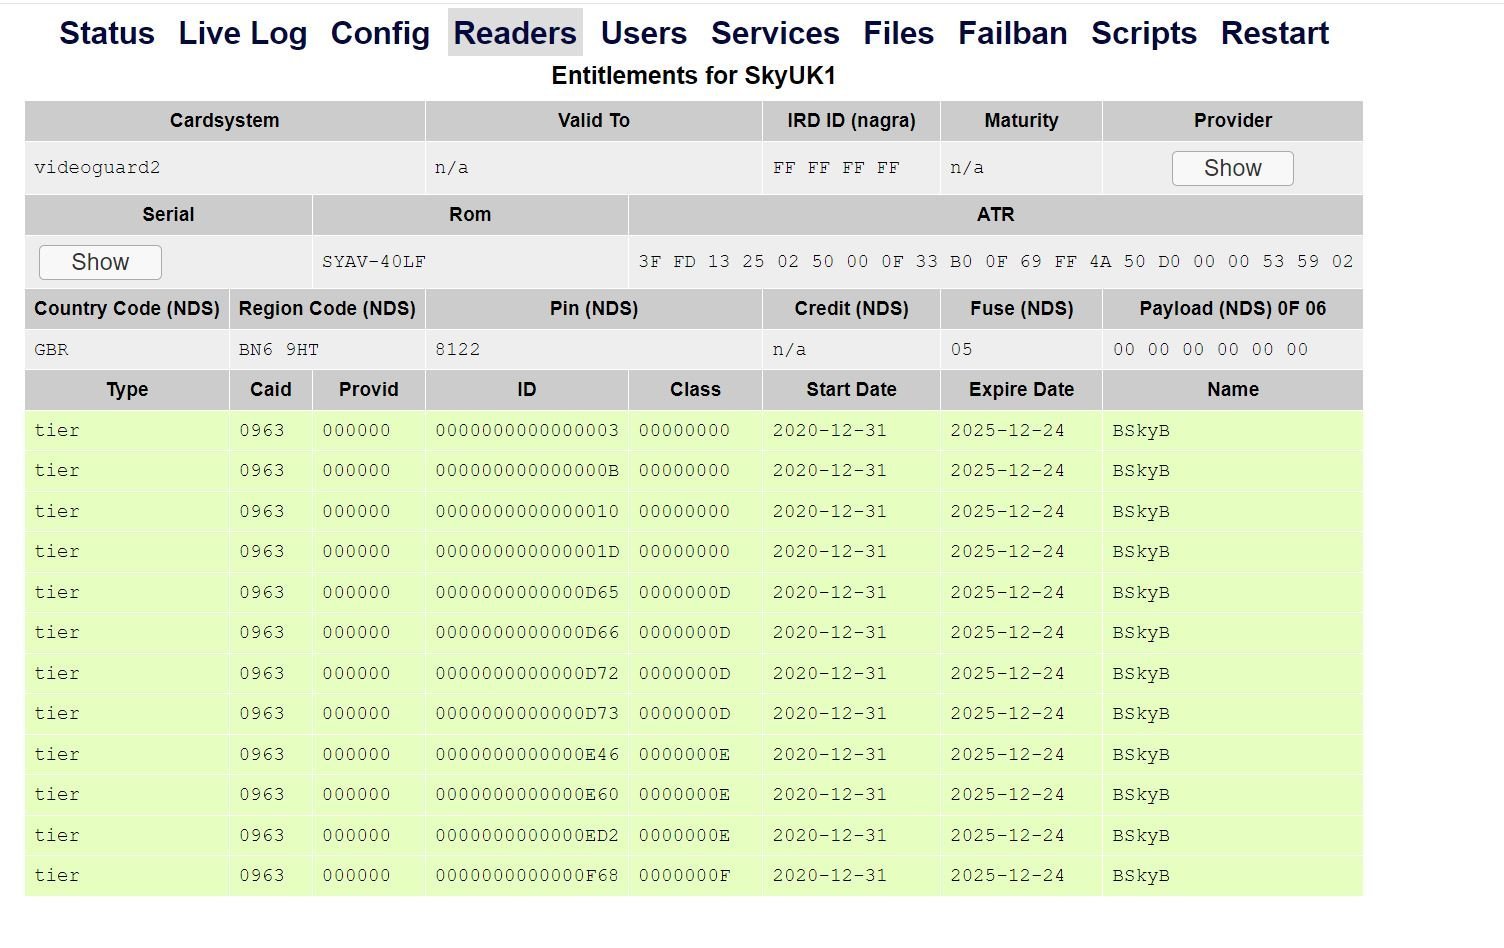Open the Config menu

380,33
